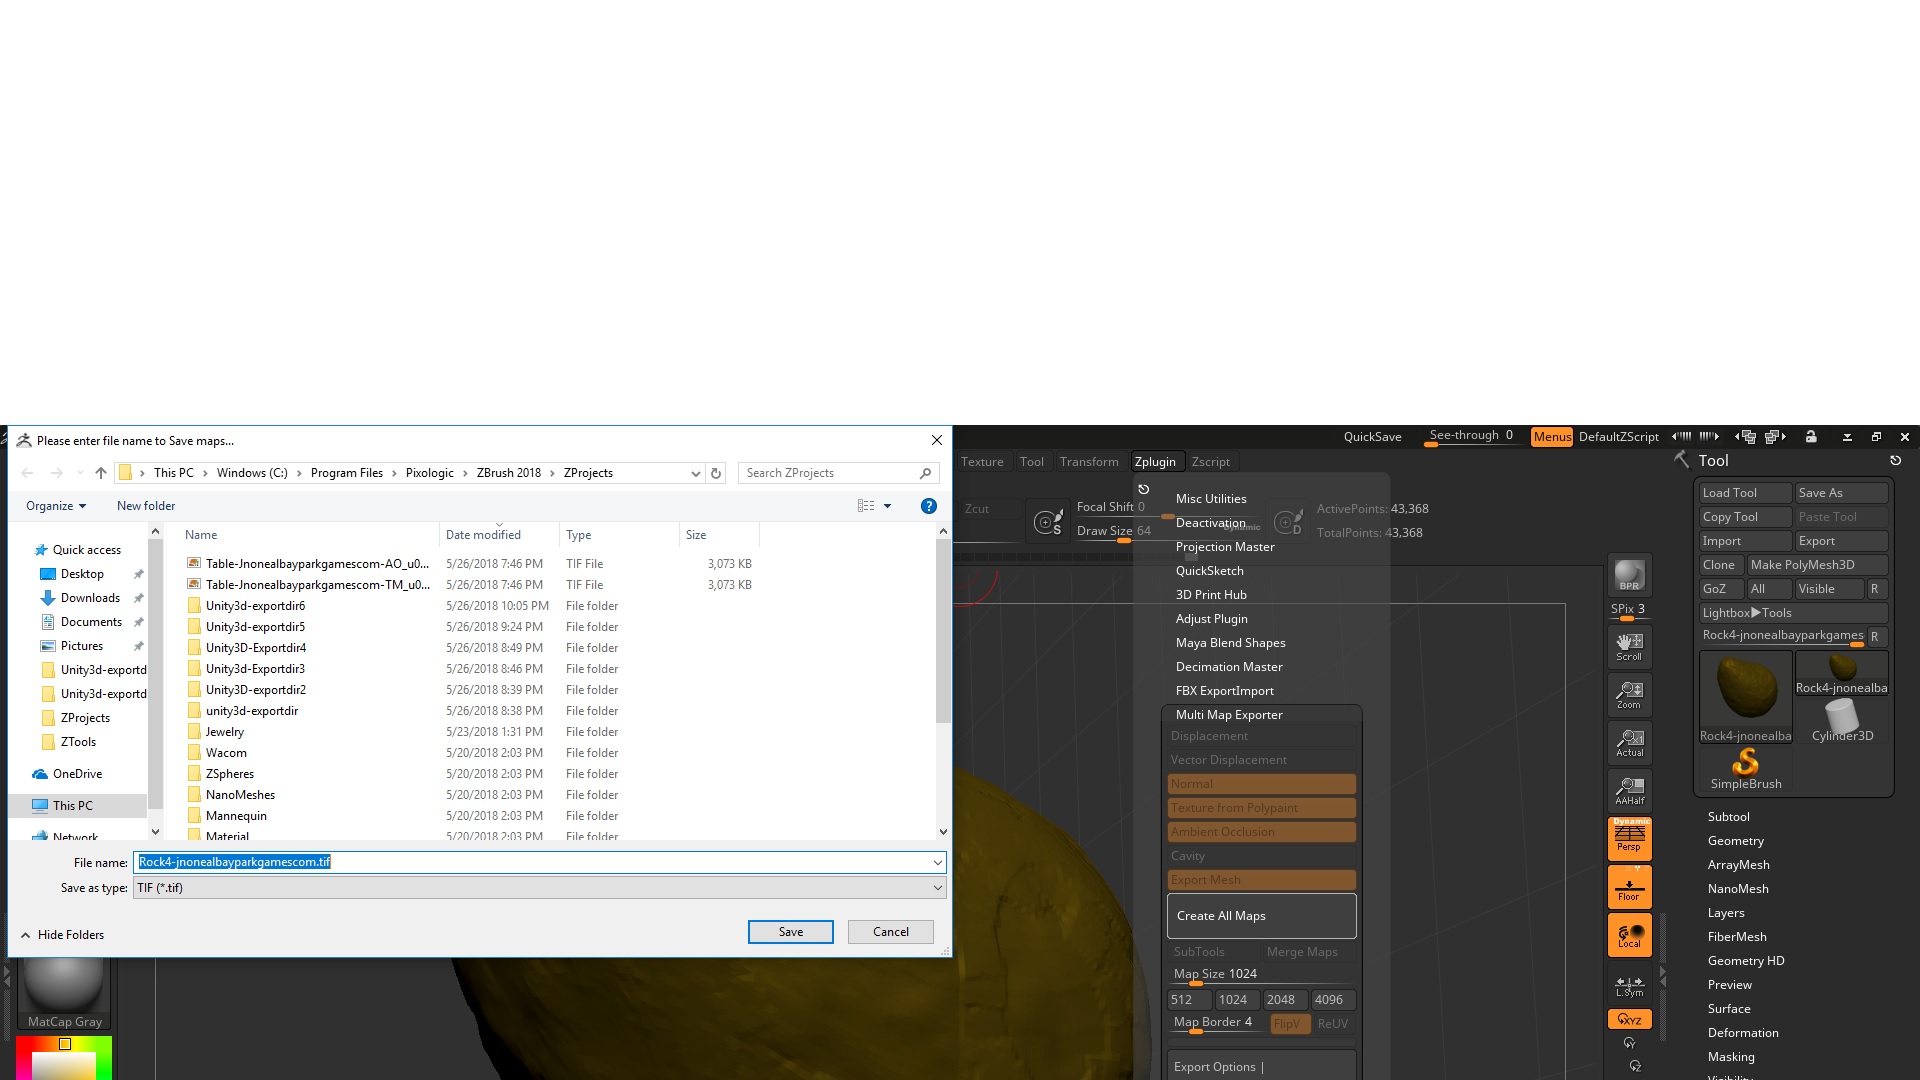
Task: Toggle the Persp dynamic perspective button
Action: [1629, 838]
